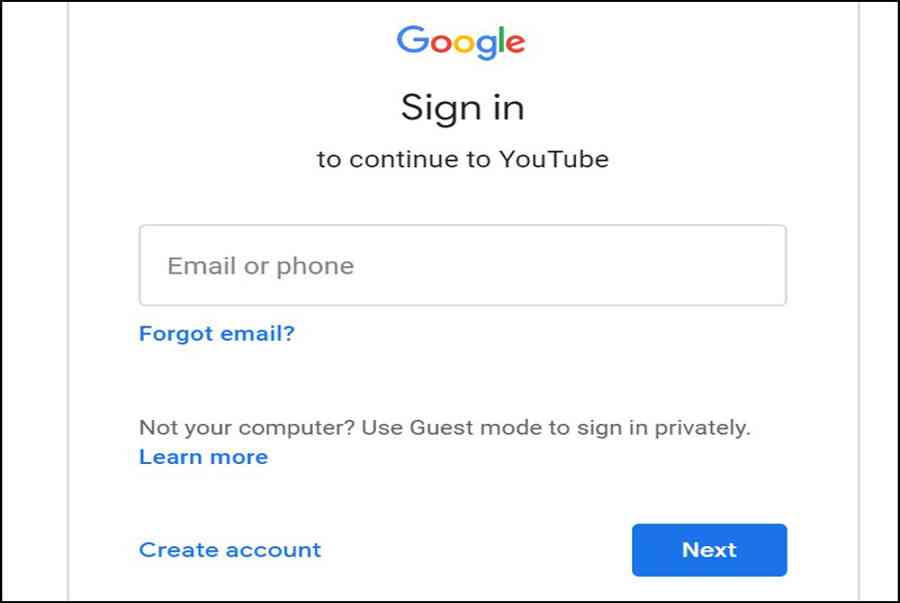Focus the Email or phone input field
The height and width of the screenshot is (603, 900).
tap(463, 265)
